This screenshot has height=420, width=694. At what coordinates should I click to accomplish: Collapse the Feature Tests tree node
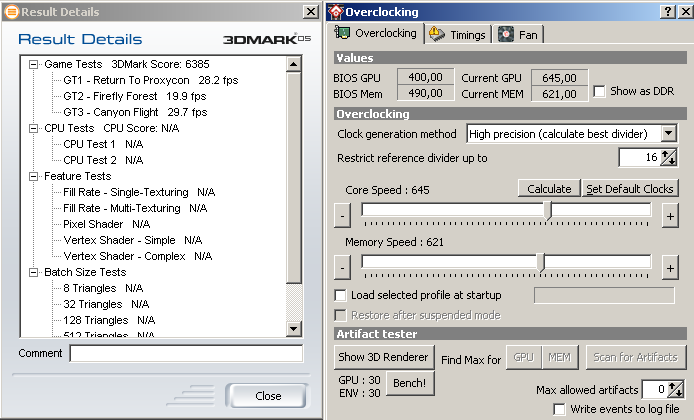click(33, 177)
